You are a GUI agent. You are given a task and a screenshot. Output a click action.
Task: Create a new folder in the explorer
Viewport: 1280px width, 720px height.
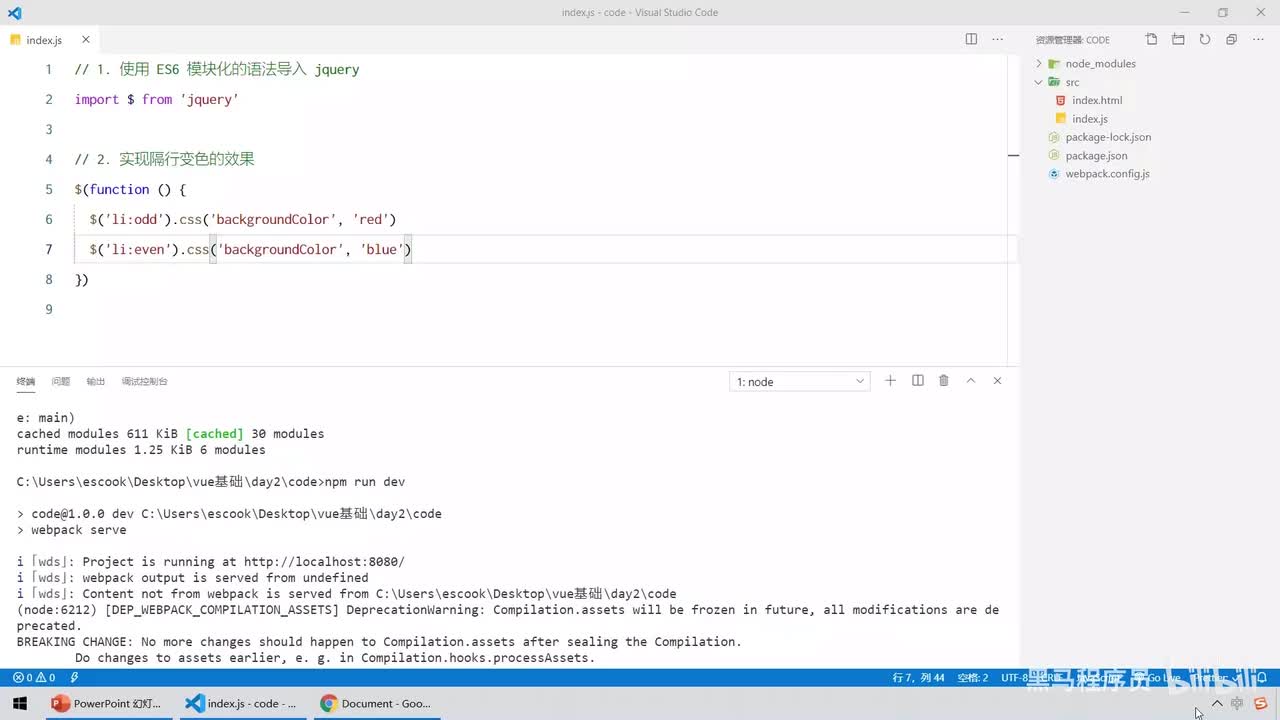coord(1178,39)
